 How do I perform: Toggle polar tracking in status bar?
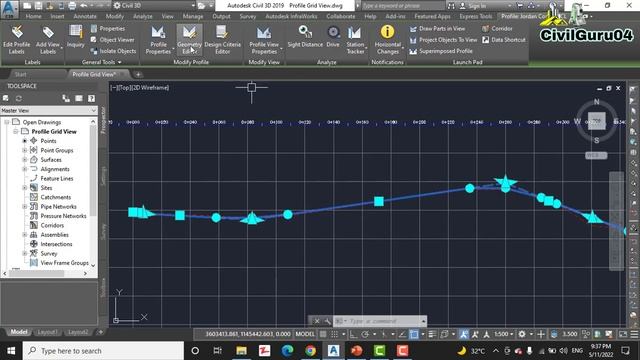coord(365,334)
